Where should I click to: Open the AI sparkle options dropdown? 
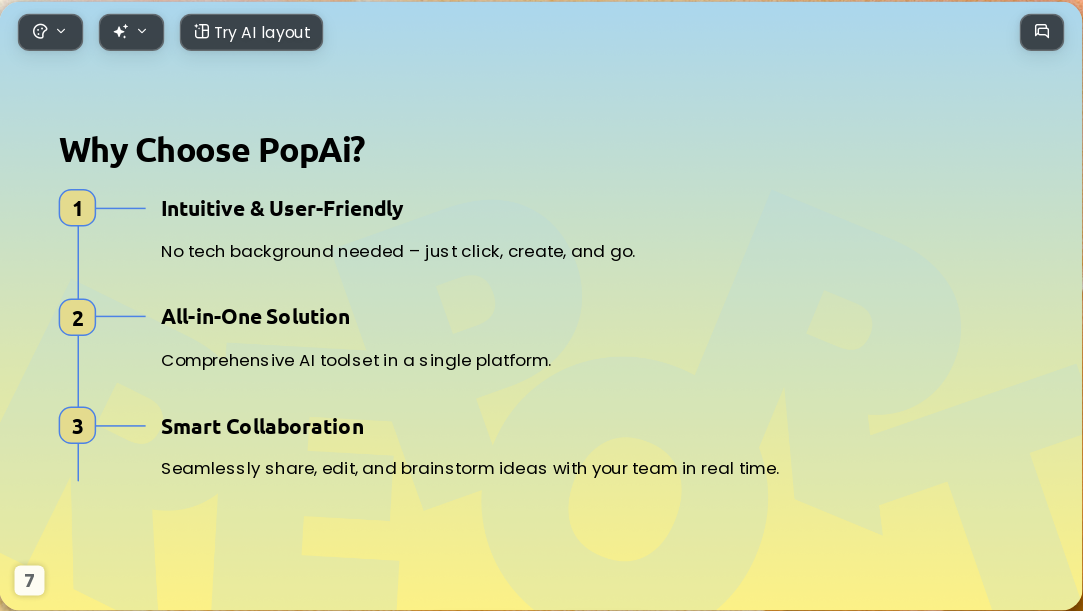click(131, 32)
